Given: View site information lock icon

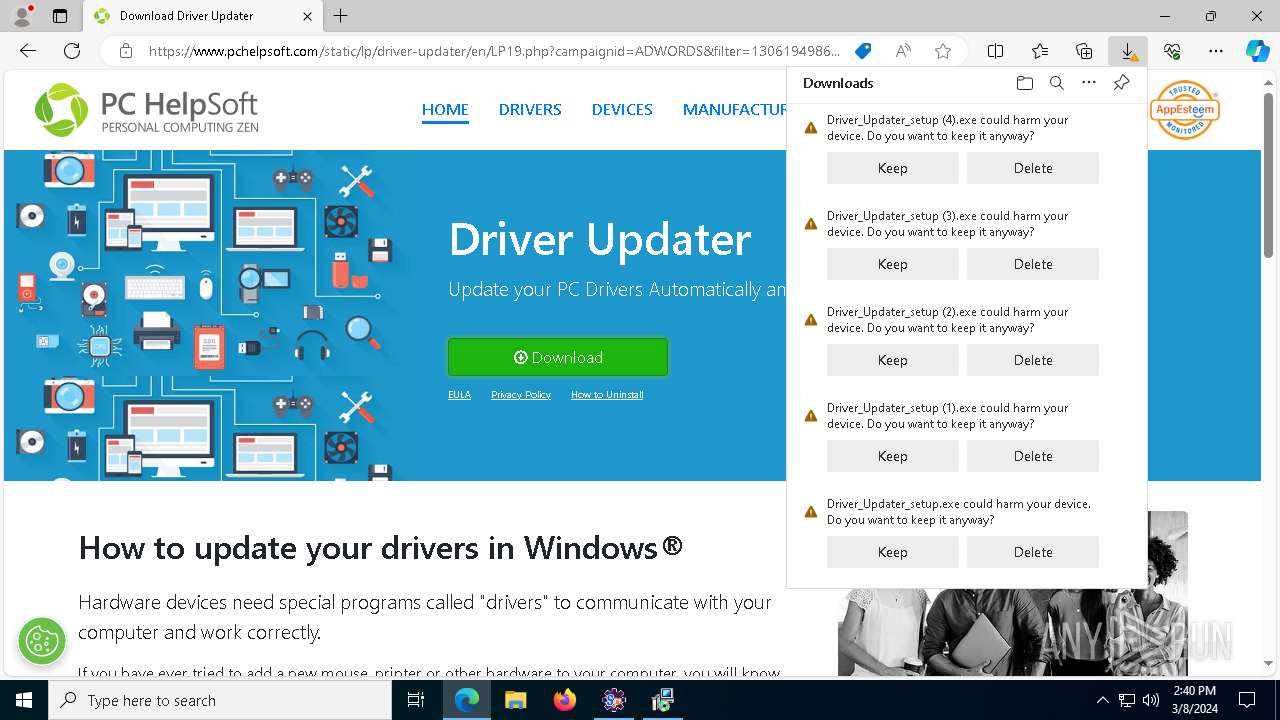Looking at the screenshot, I should pyautogui.click(x=126, y=51).
